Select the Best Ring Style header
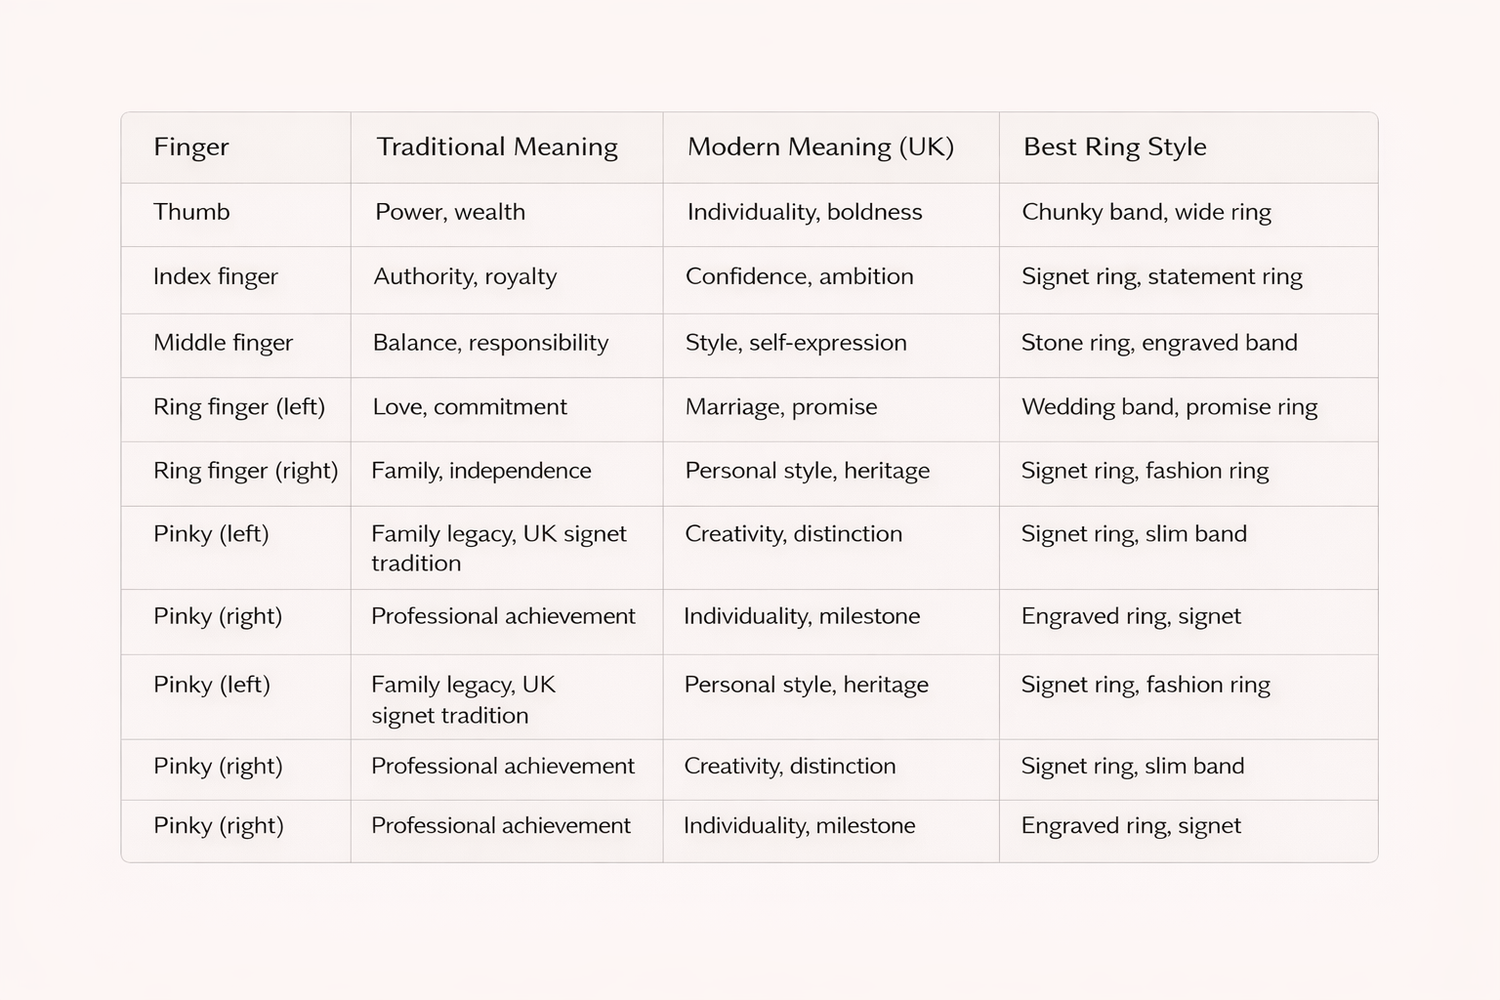 coord(1114,147)
